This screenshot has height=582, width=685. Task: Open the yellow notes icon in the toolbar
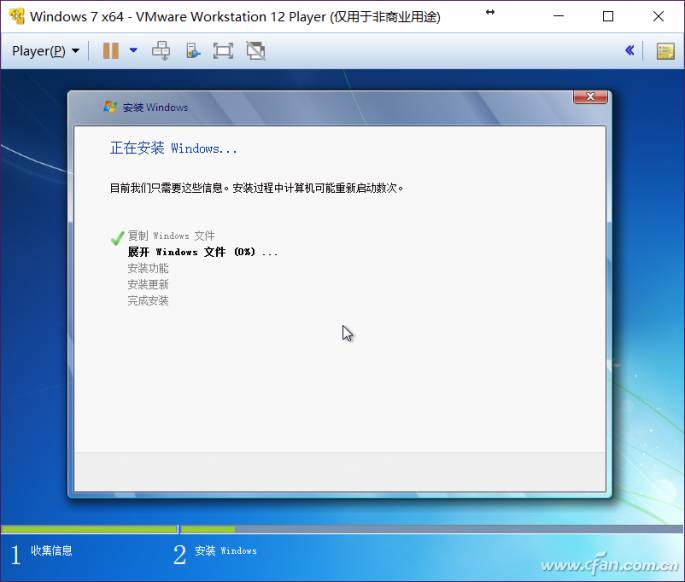[x=665, y=51]
